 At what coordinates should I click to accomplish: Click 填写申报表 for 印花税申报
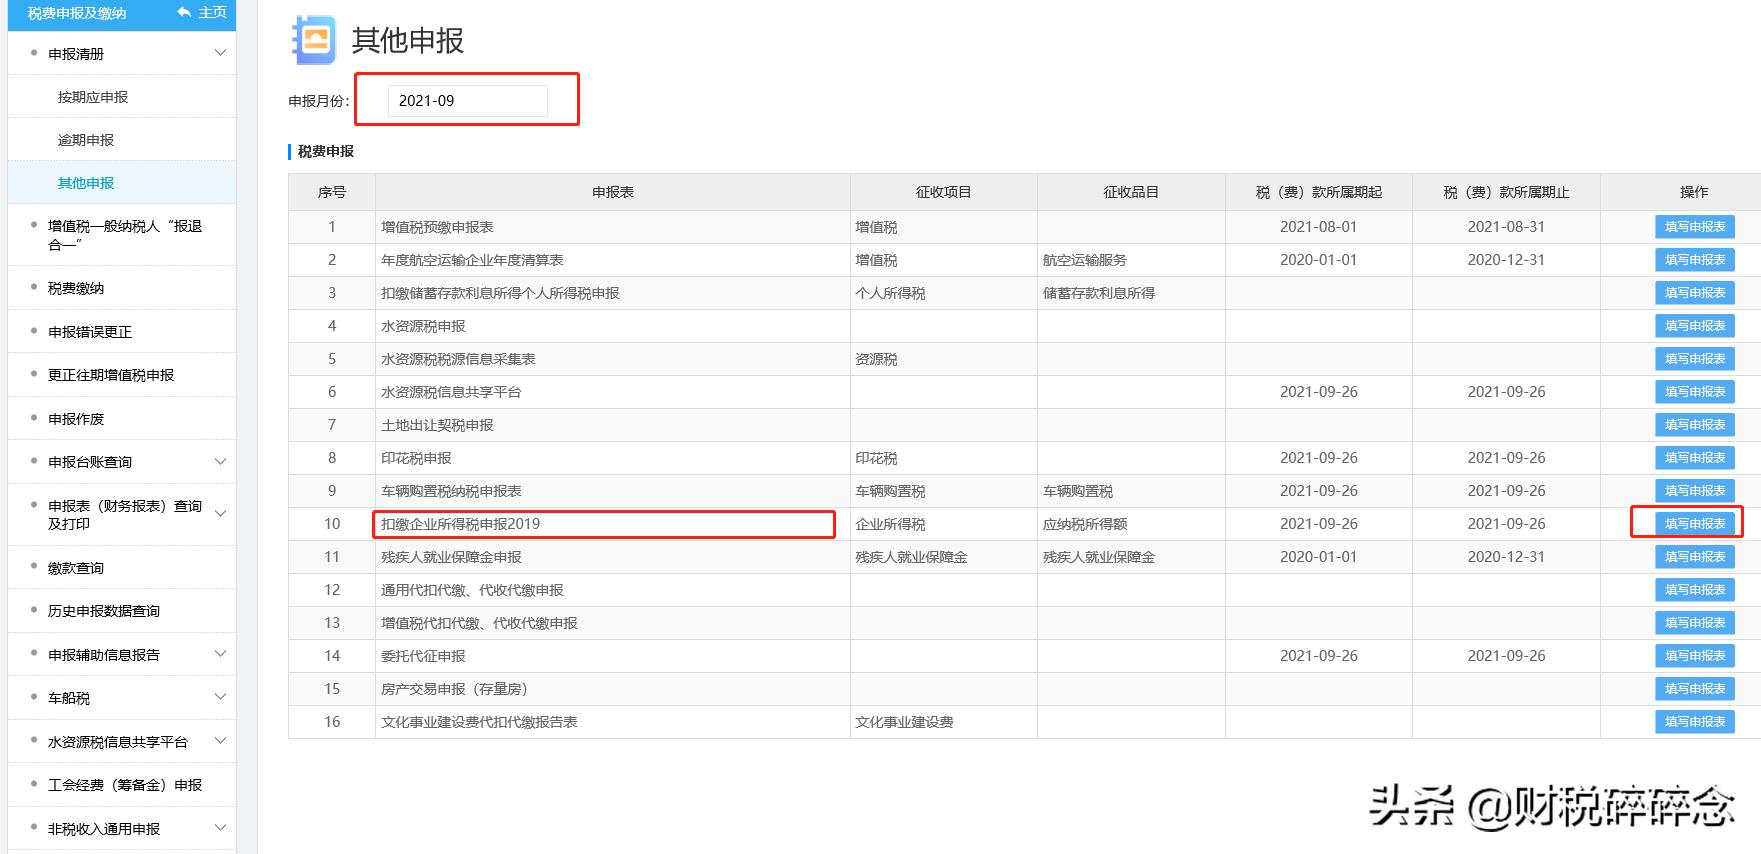coord(1694,458)
